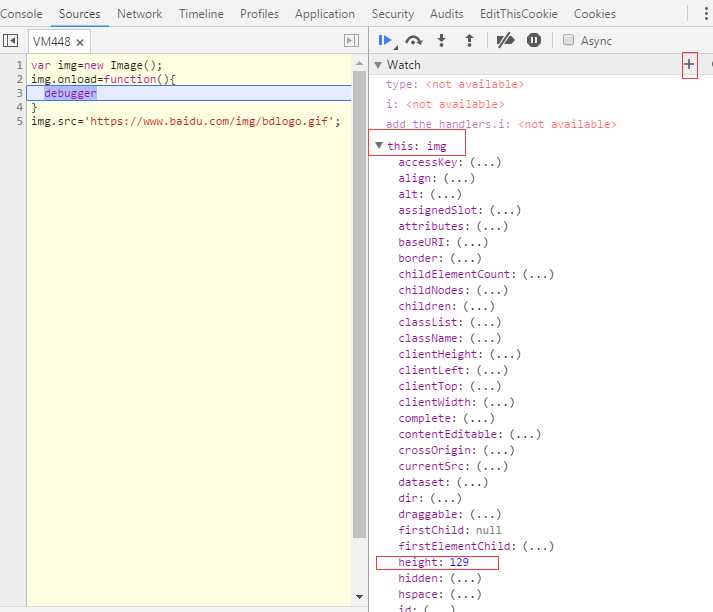Click line number 3 in gutter
Viewport: 713px width, 612px height.
click(19, 93)
